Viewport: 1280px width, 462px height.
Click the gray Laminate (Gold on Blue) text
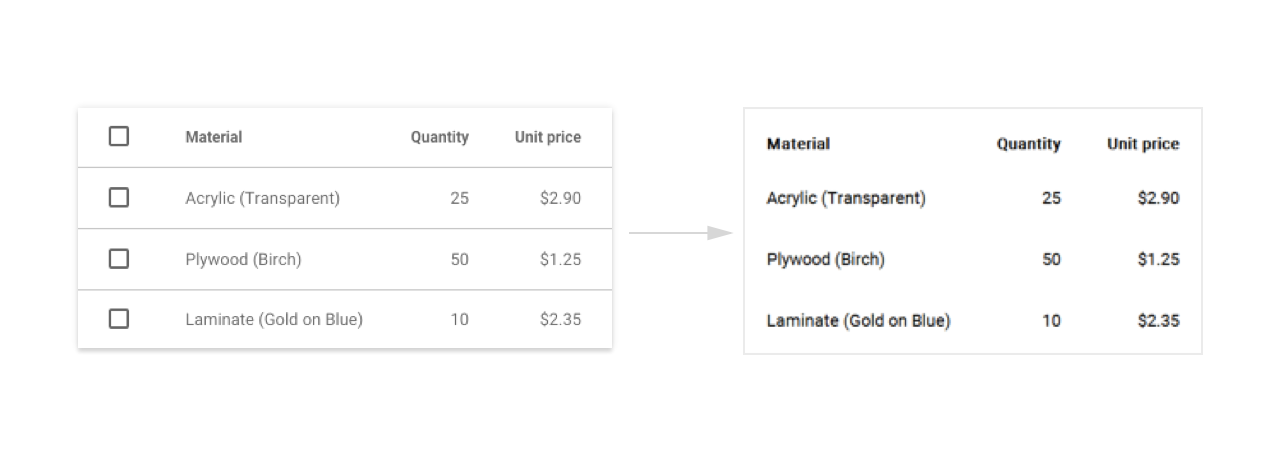(274, 320)
